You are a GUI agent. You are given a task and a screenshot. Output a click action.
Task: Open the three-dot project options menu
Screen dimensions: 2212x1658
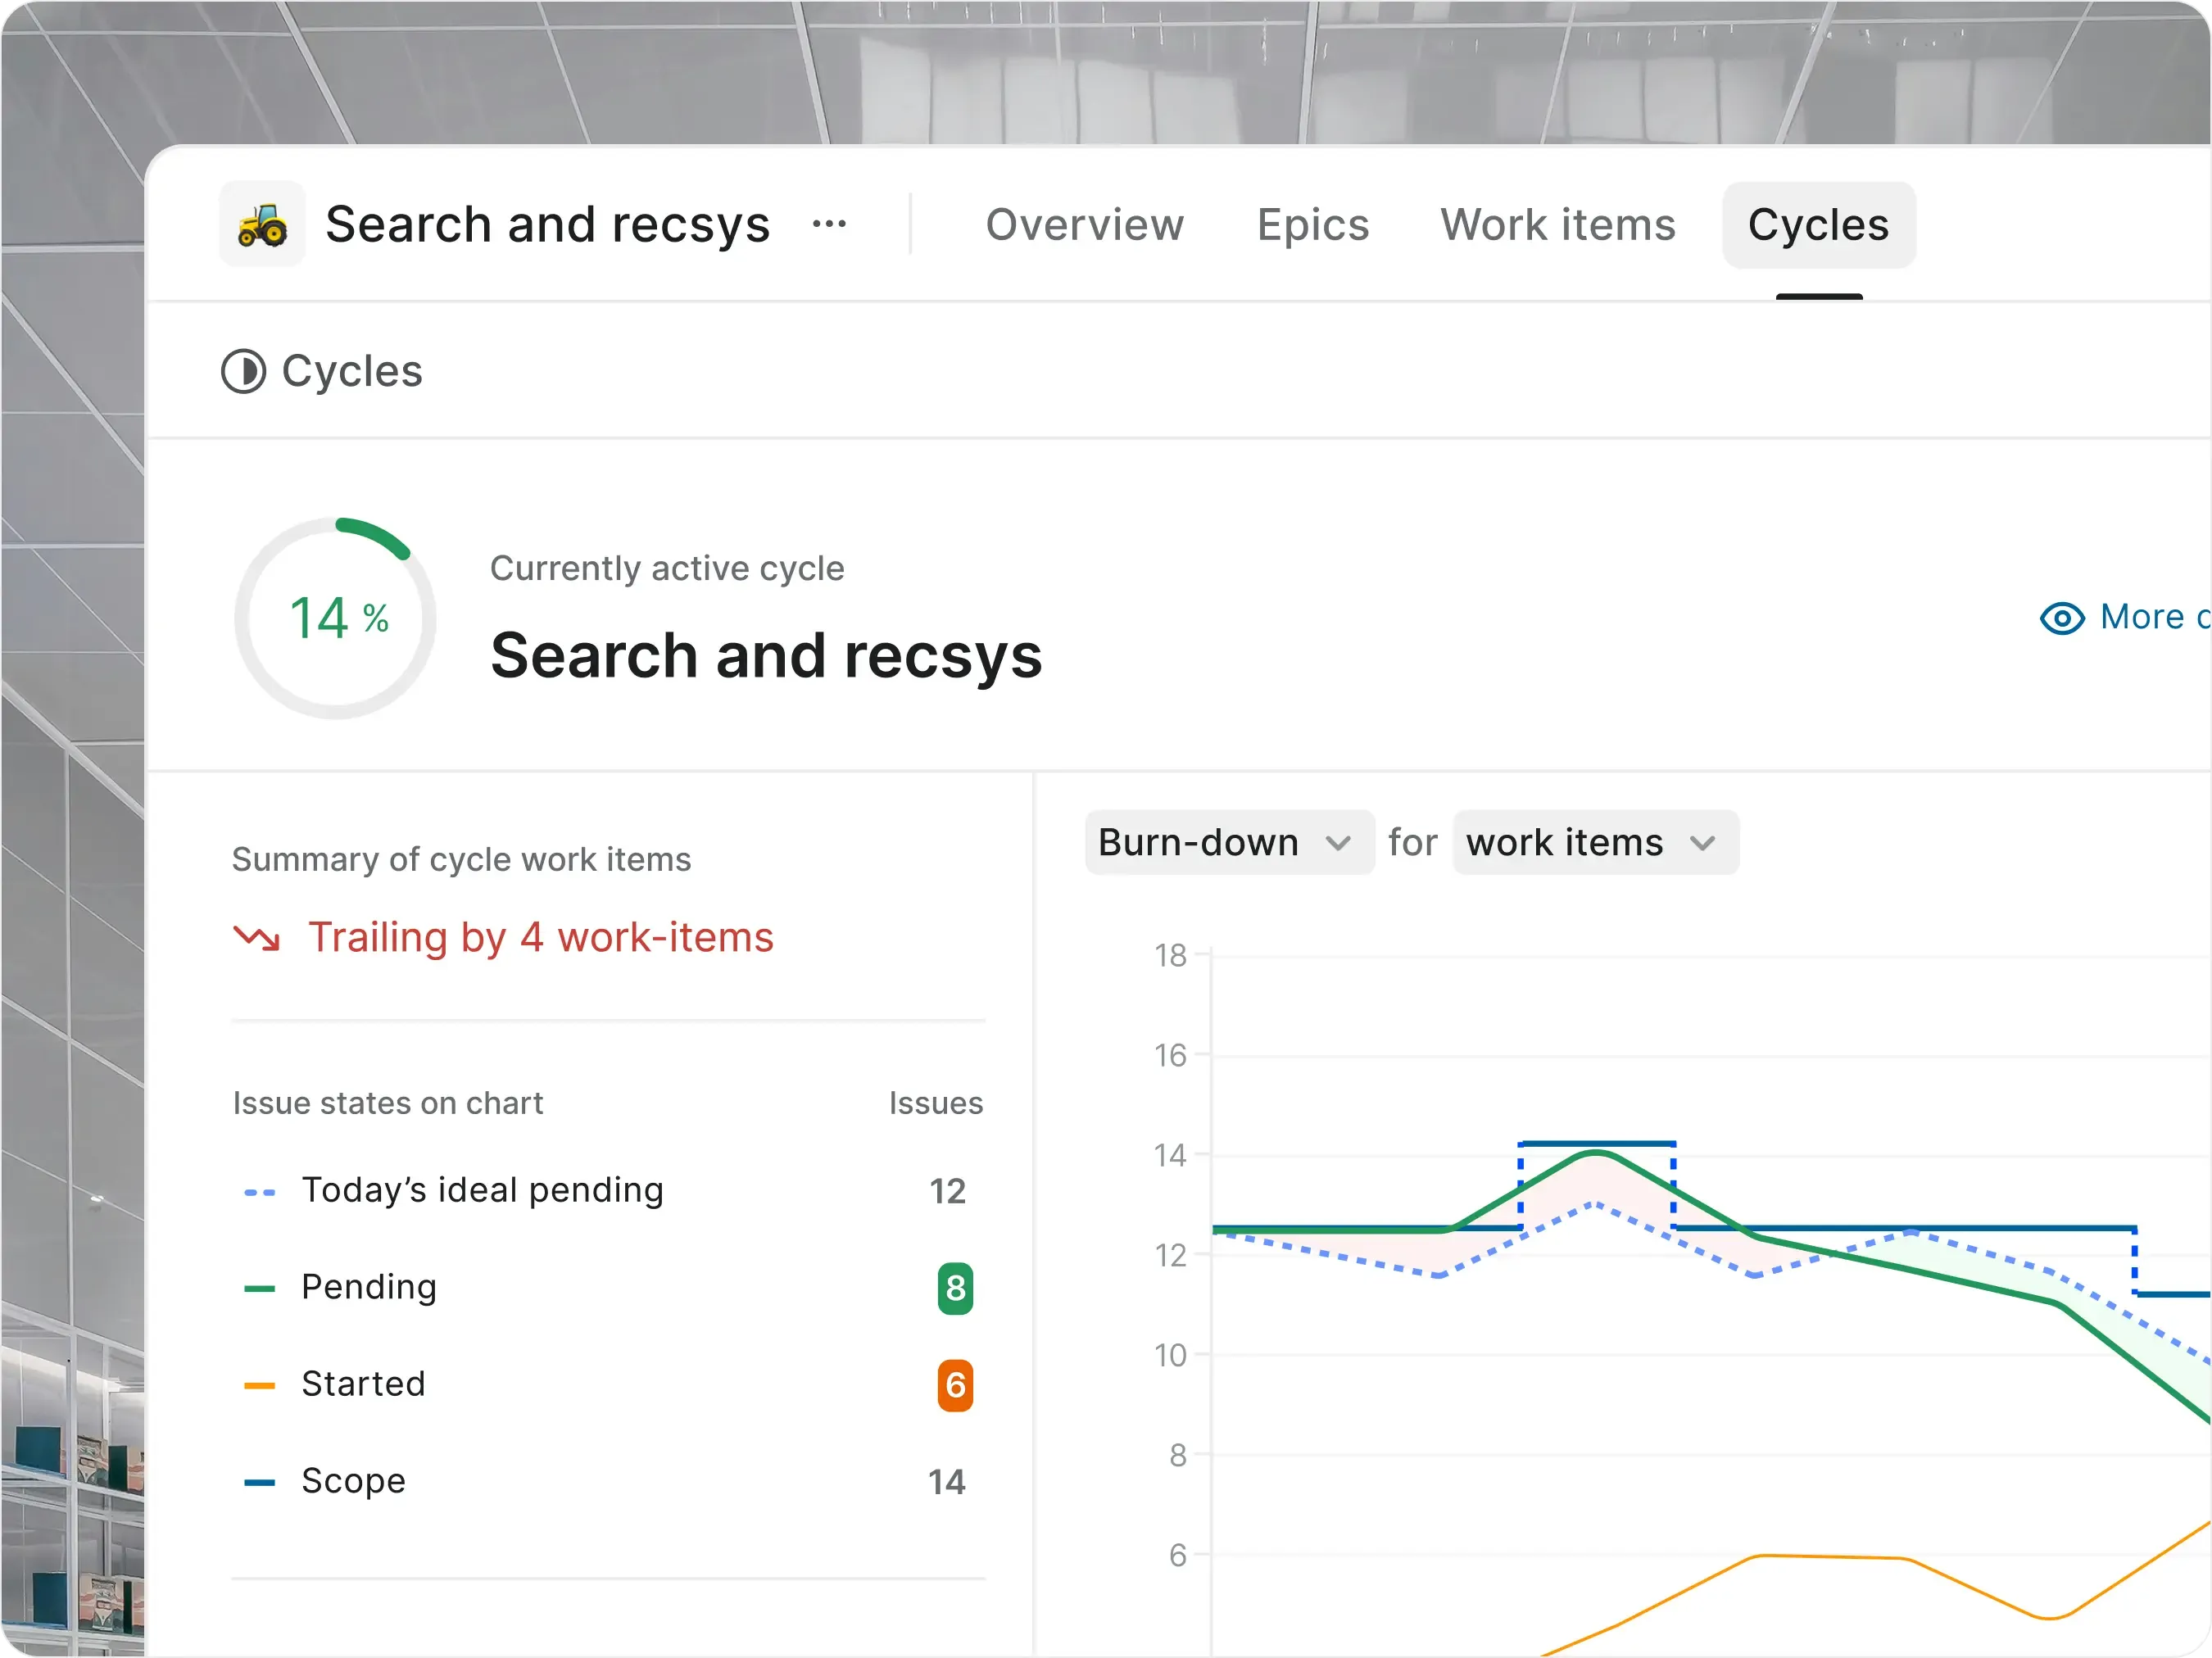(x=829, y=224)
